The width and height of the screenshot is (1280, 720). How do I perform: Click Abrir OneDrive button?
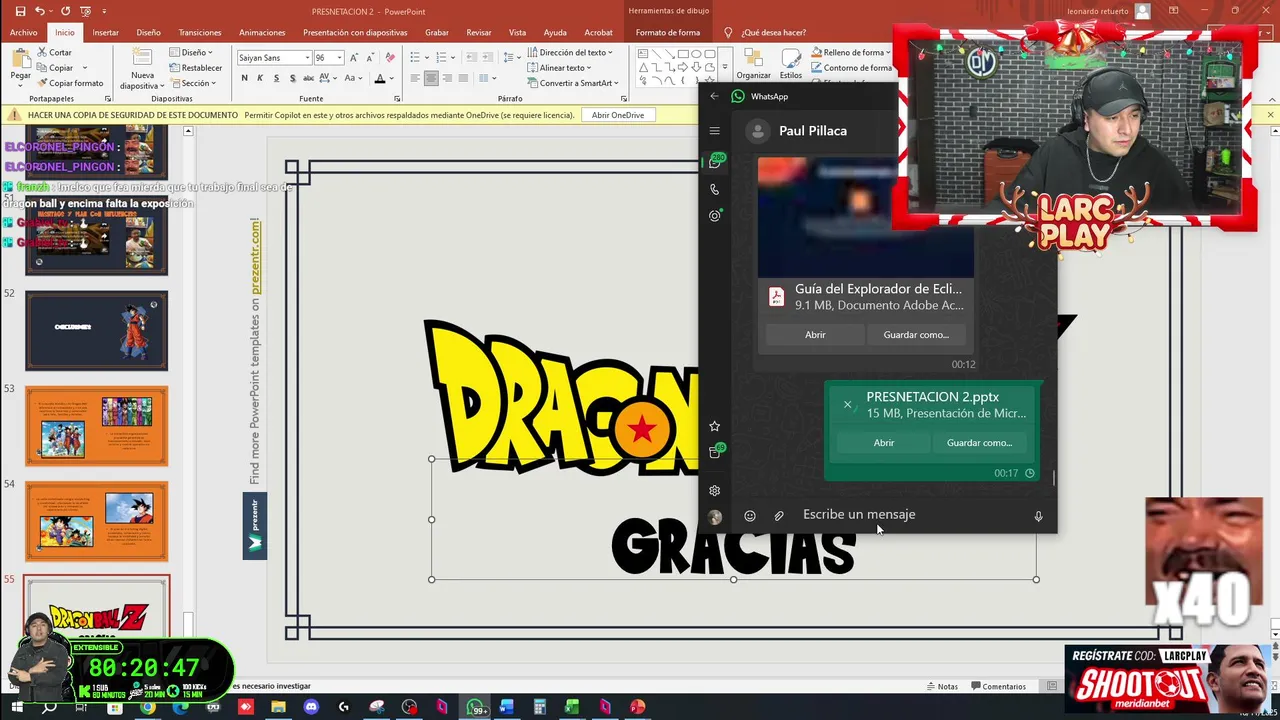(618, 115)
